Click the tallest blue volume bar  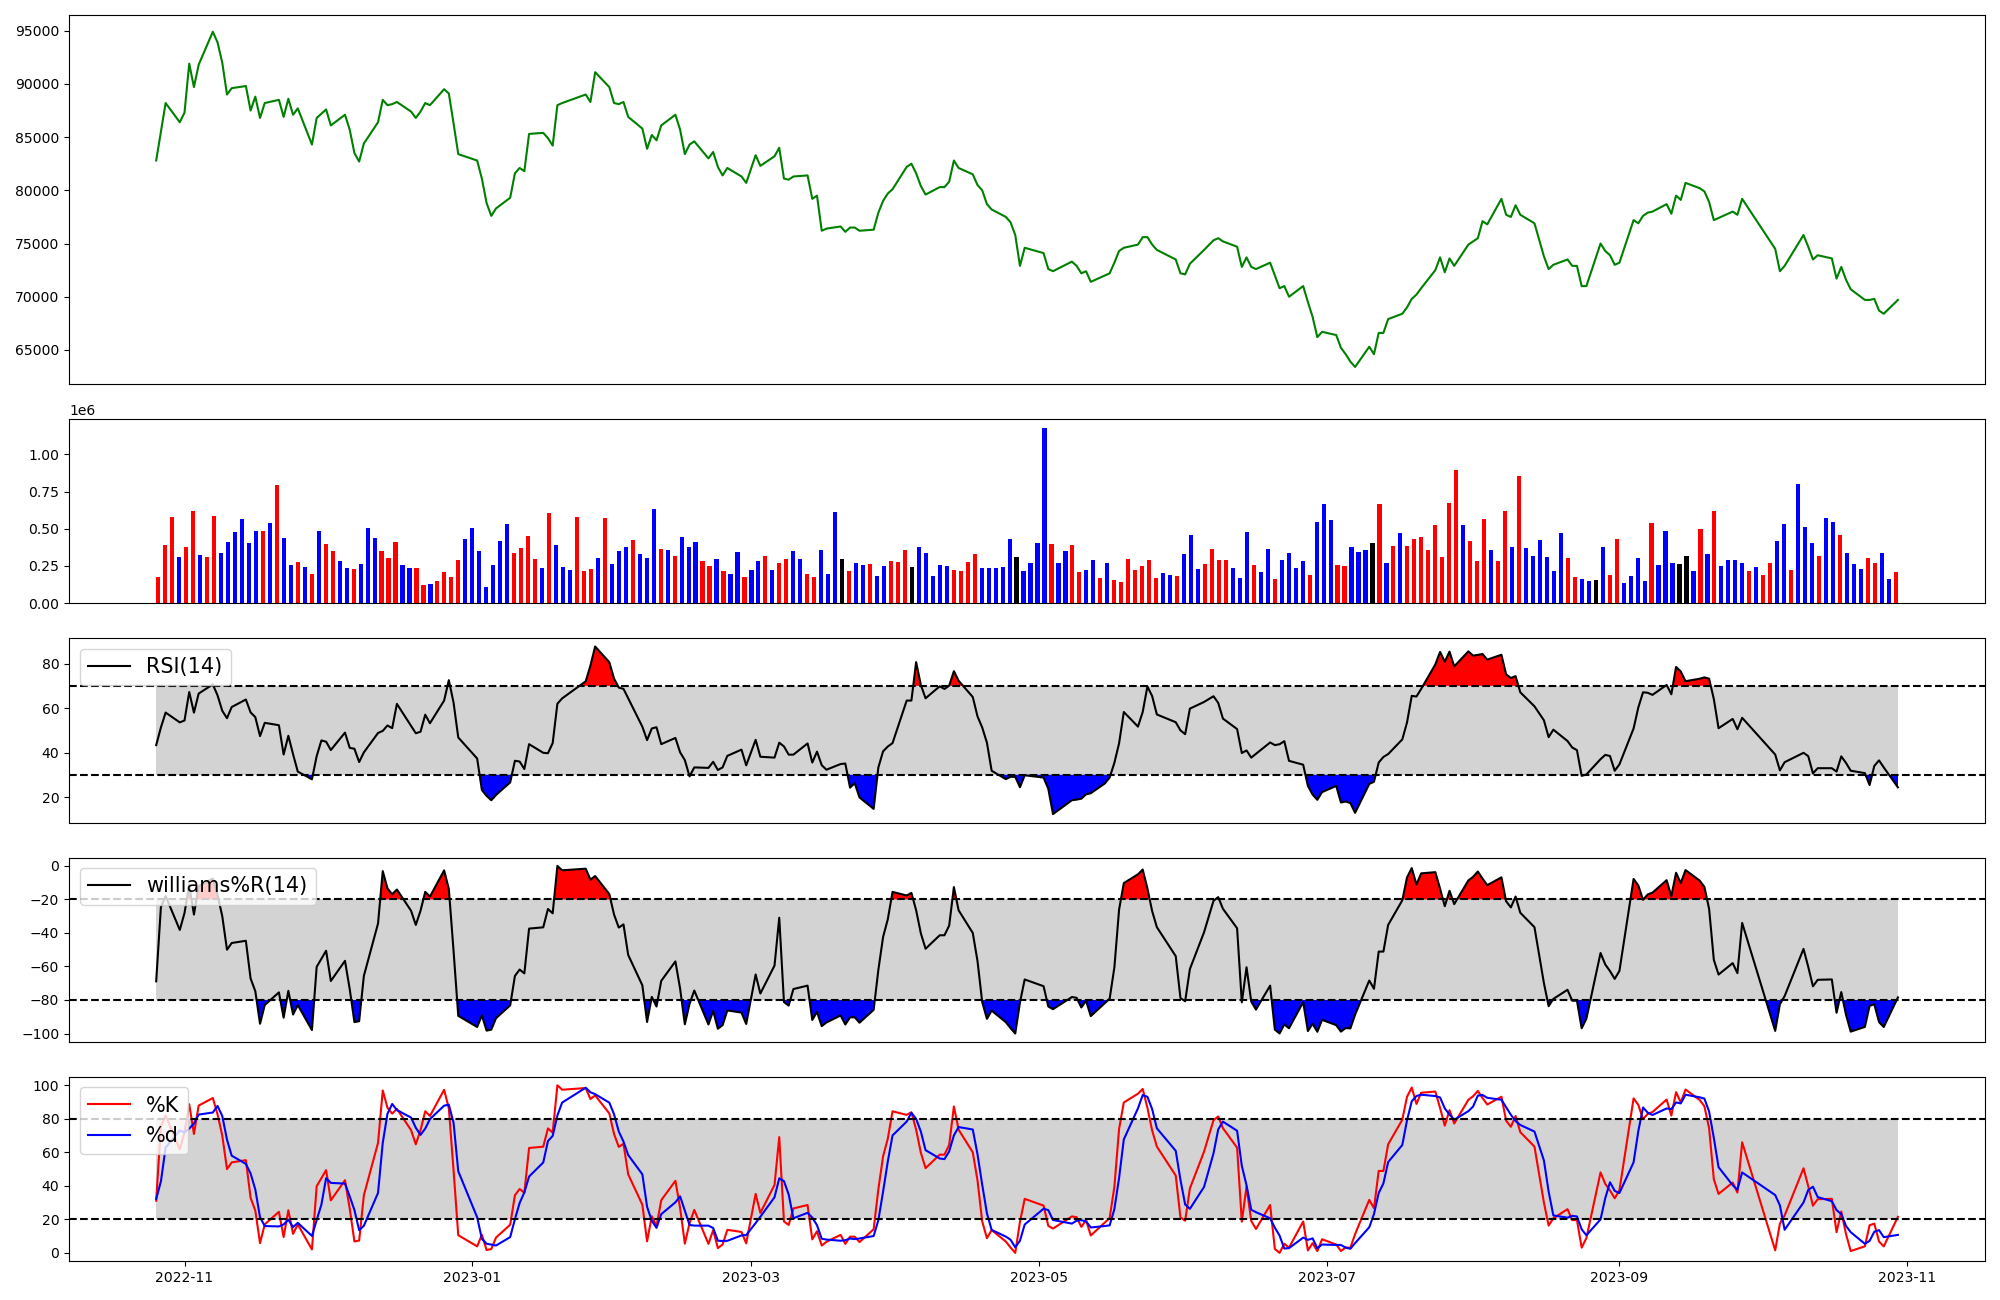pyautogui.click(x=1044, y=515)
